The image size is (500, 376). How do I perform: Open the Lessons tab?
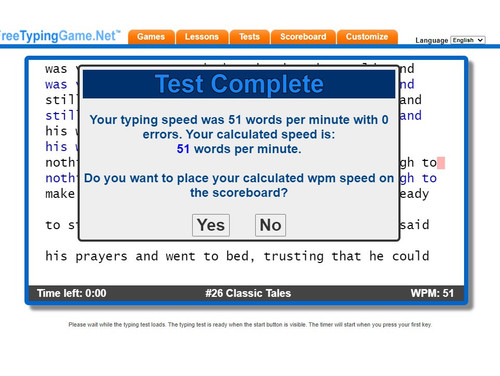[202, 37]
